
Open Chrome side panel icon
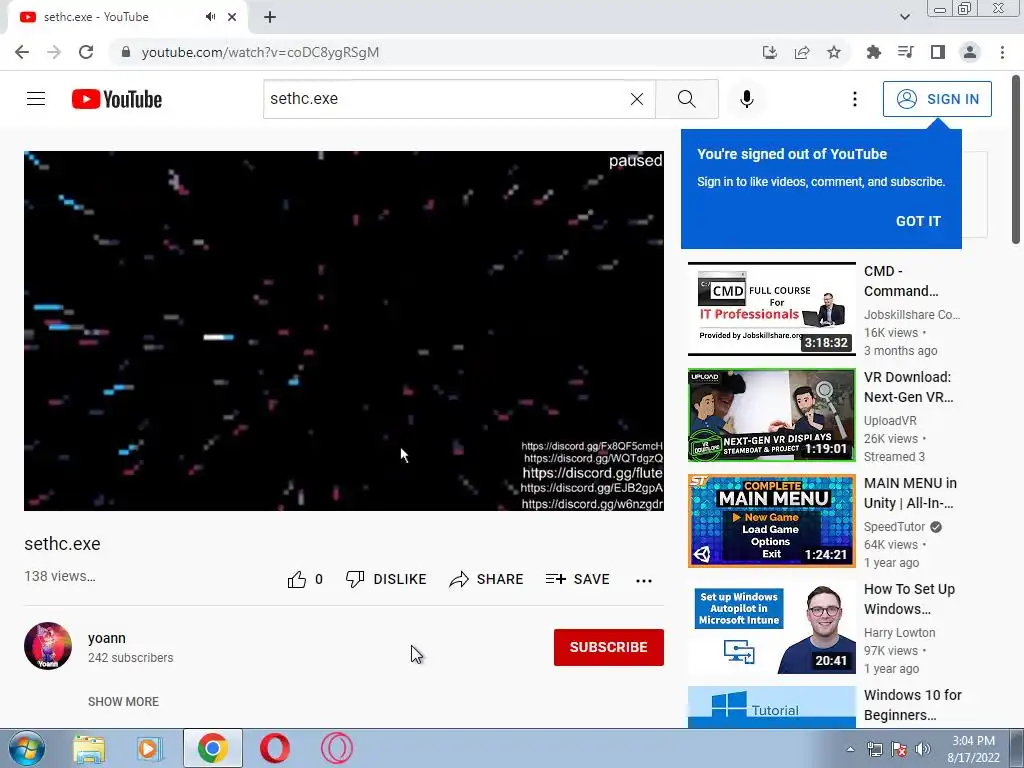[938, 52]
